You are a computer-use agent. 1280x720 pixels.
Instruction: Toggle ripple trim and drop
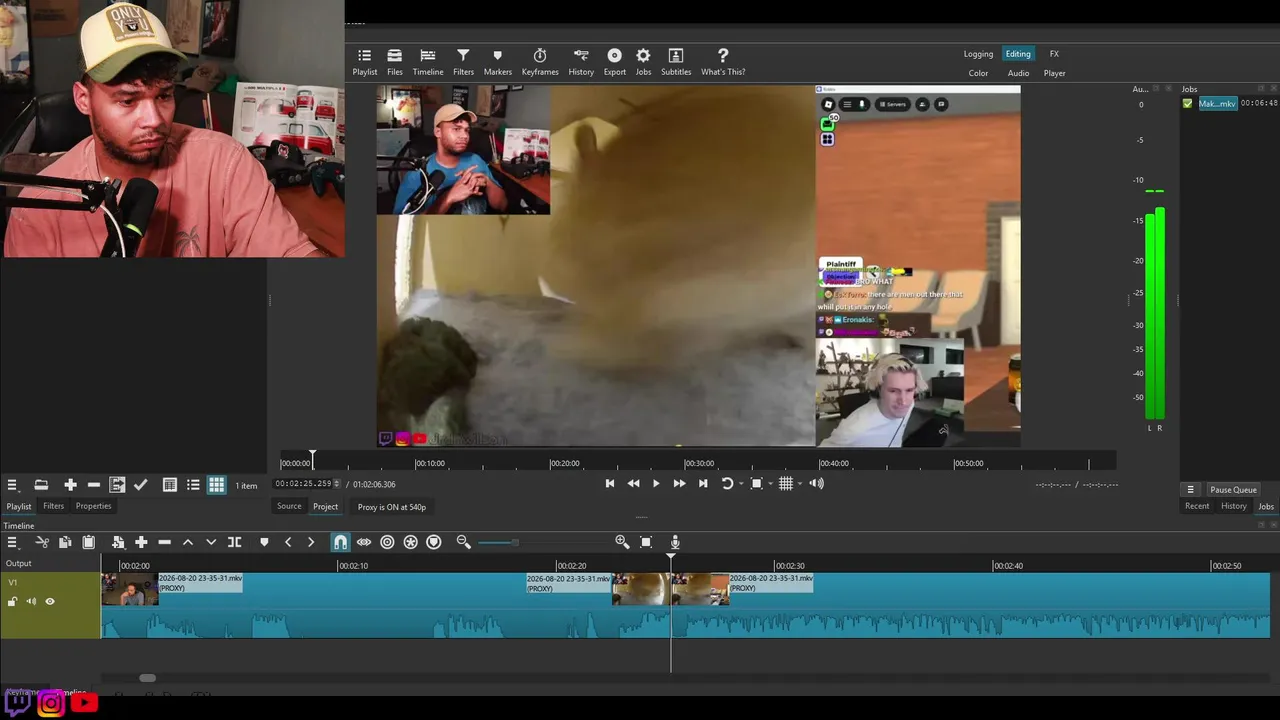point(387,542)
